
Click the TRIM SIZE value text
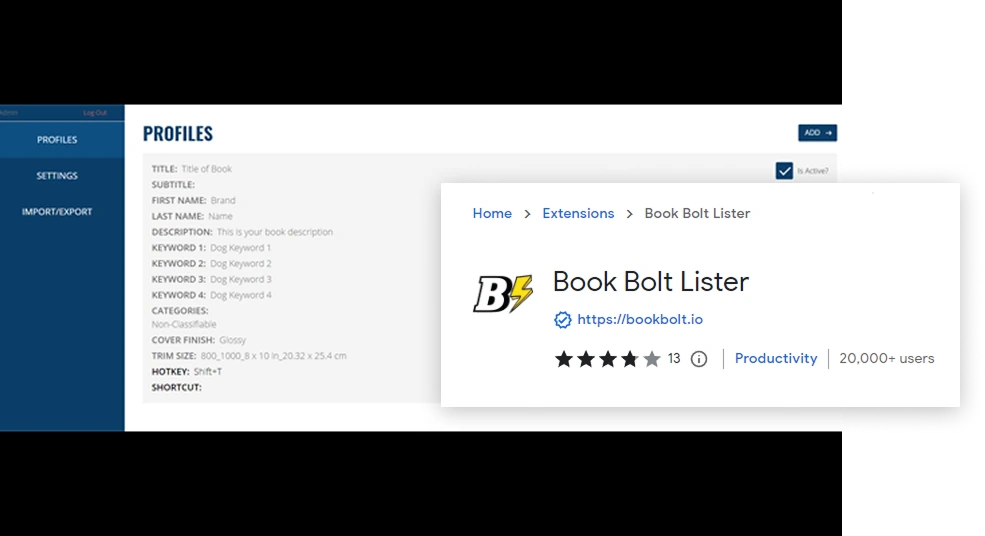tap(273, 356)
